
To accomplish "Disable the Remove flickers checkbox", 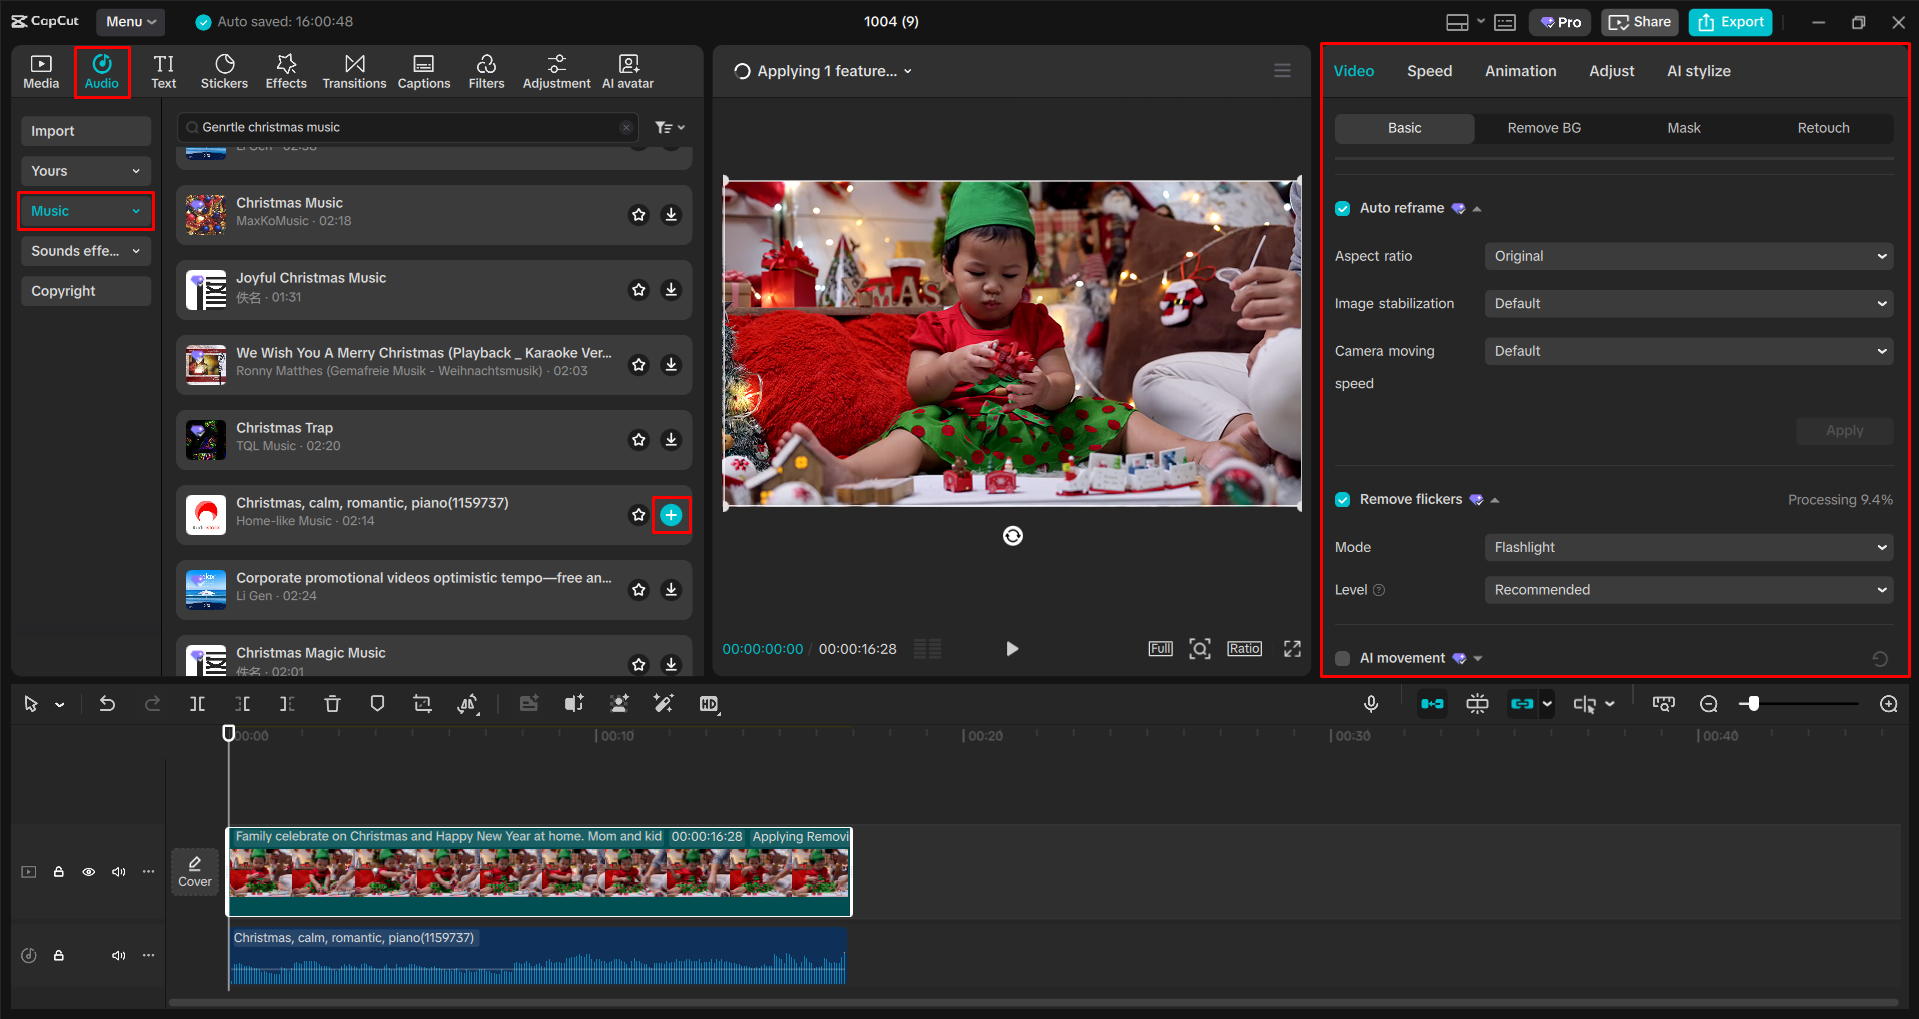I will [1341, 499].
